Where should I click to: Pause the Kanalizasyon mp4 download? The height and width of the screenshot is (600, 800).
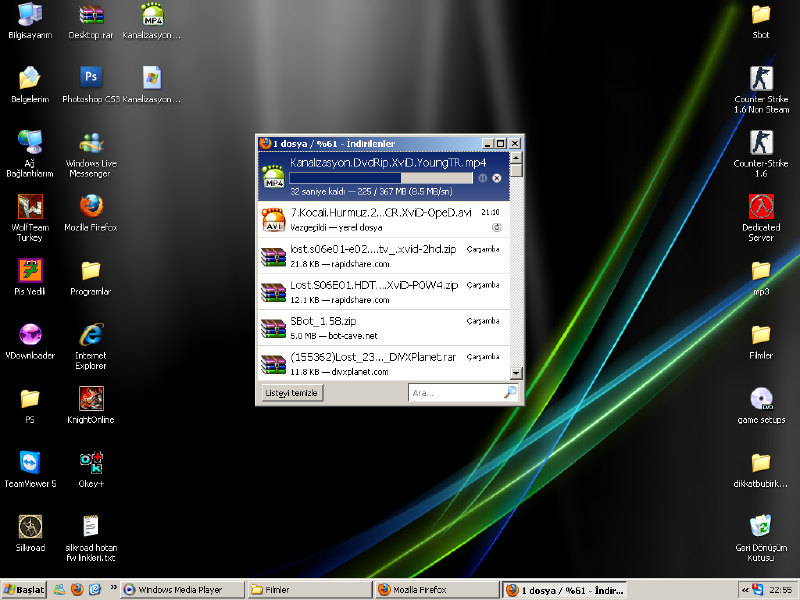tap(483, 178)
